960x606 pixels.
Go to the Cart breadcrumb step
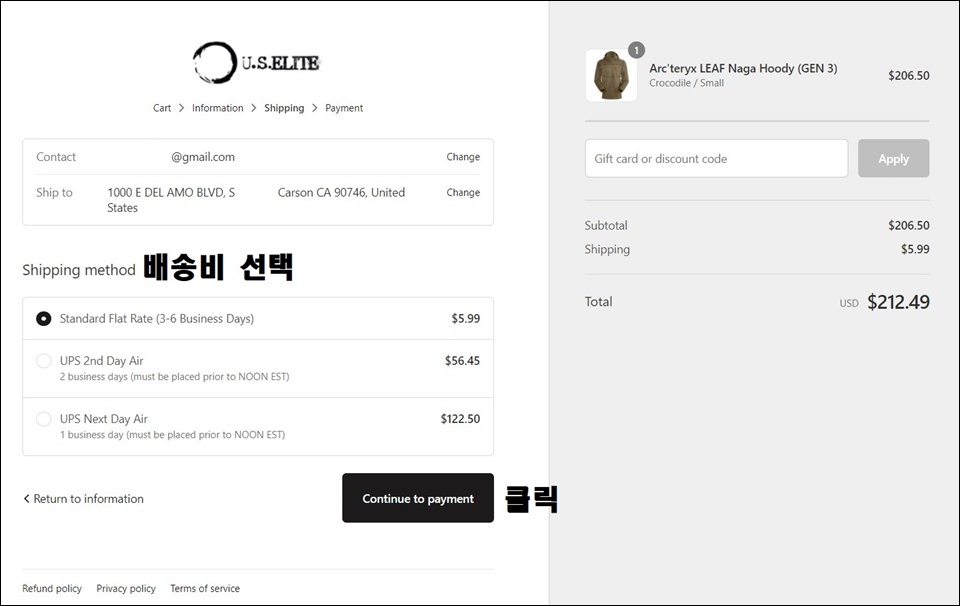[x=162, y=108]
